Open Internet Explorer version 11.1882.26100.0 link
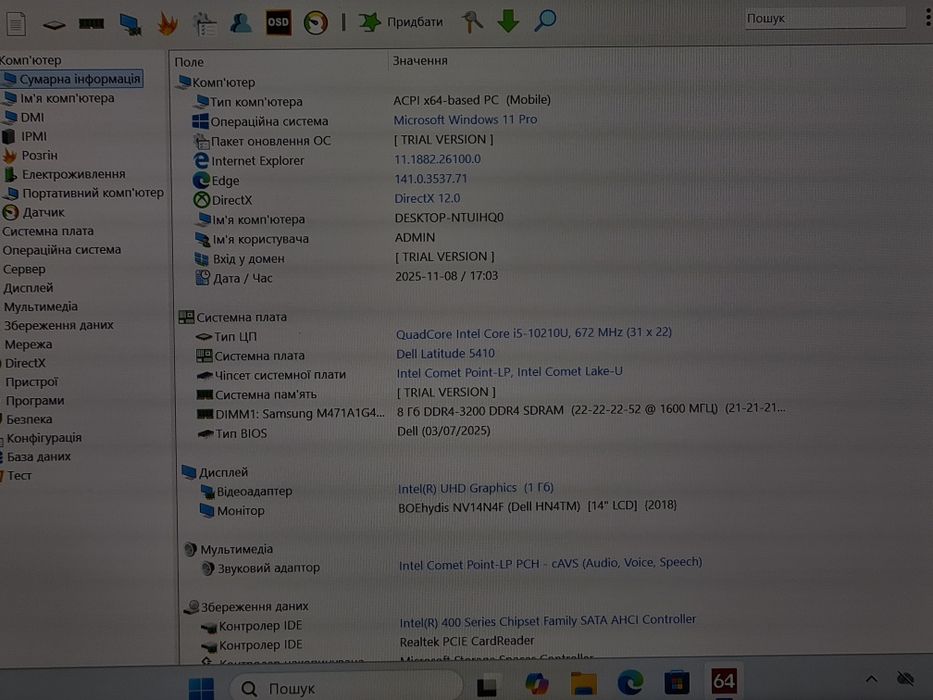The image size is (933, 700). 437,160
